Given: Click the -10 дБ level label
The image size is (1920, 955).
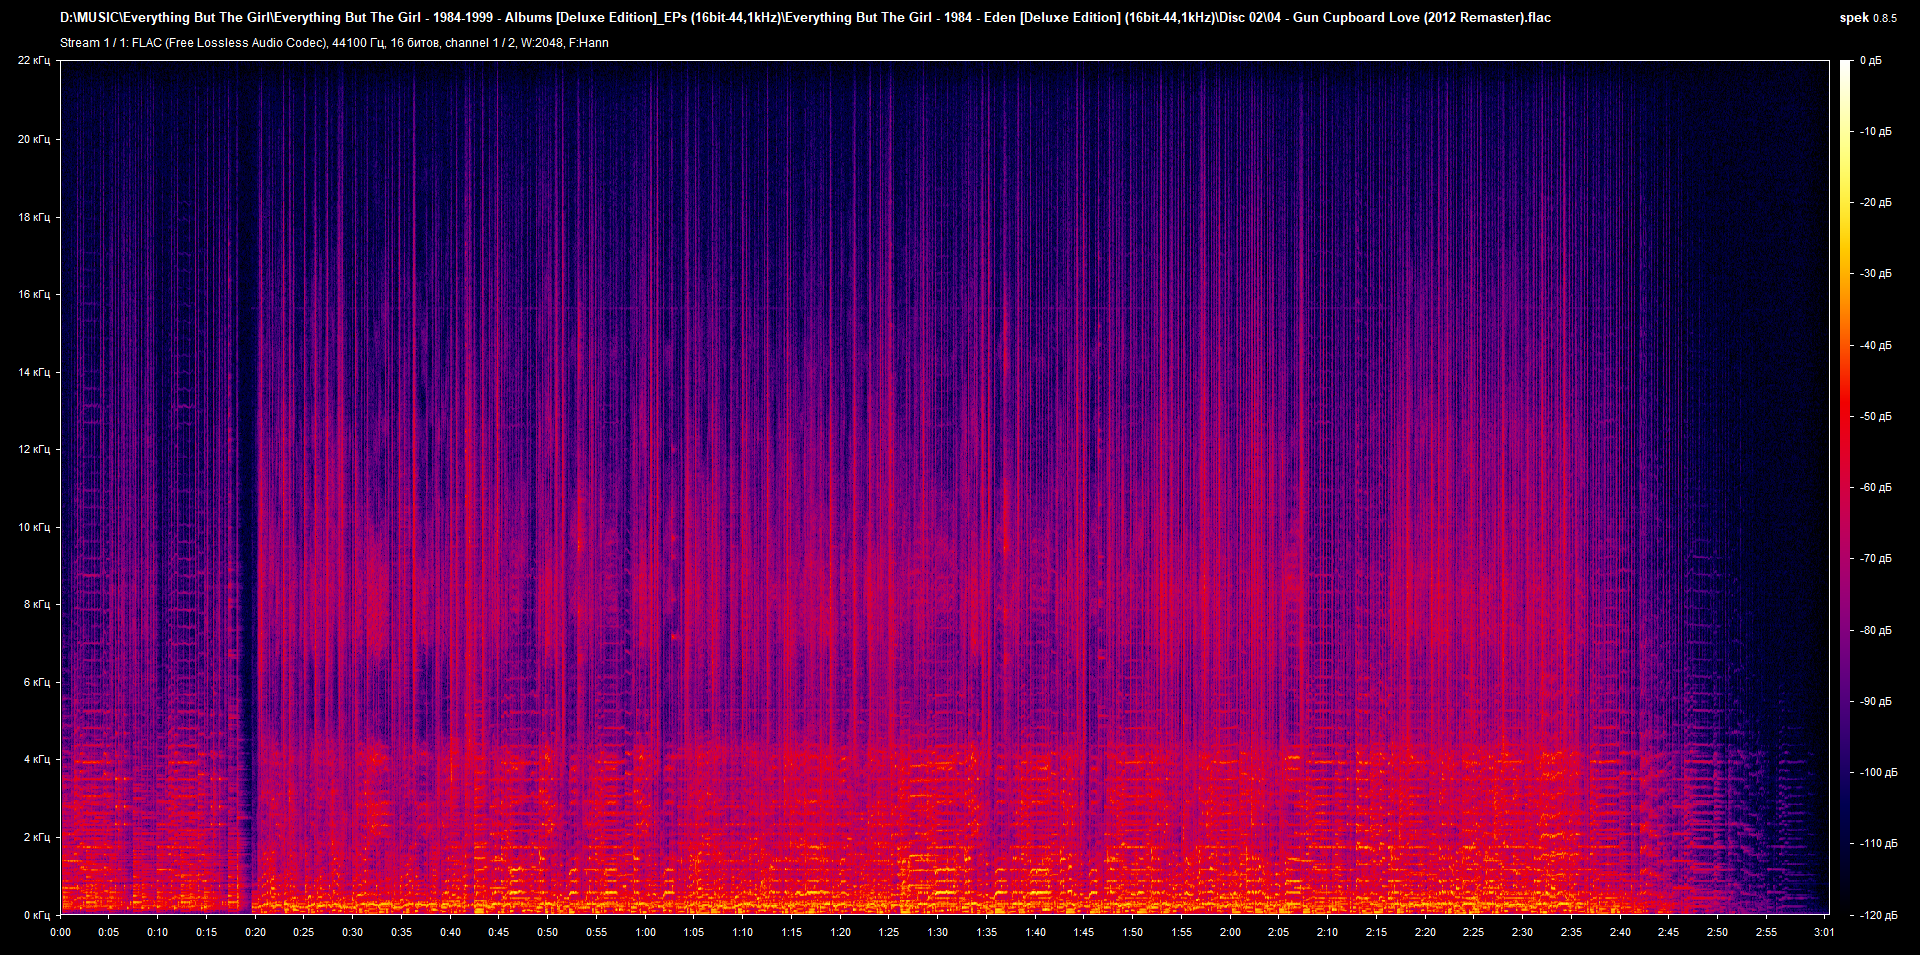Looking at the screenshot, I should coord(1876,132).
